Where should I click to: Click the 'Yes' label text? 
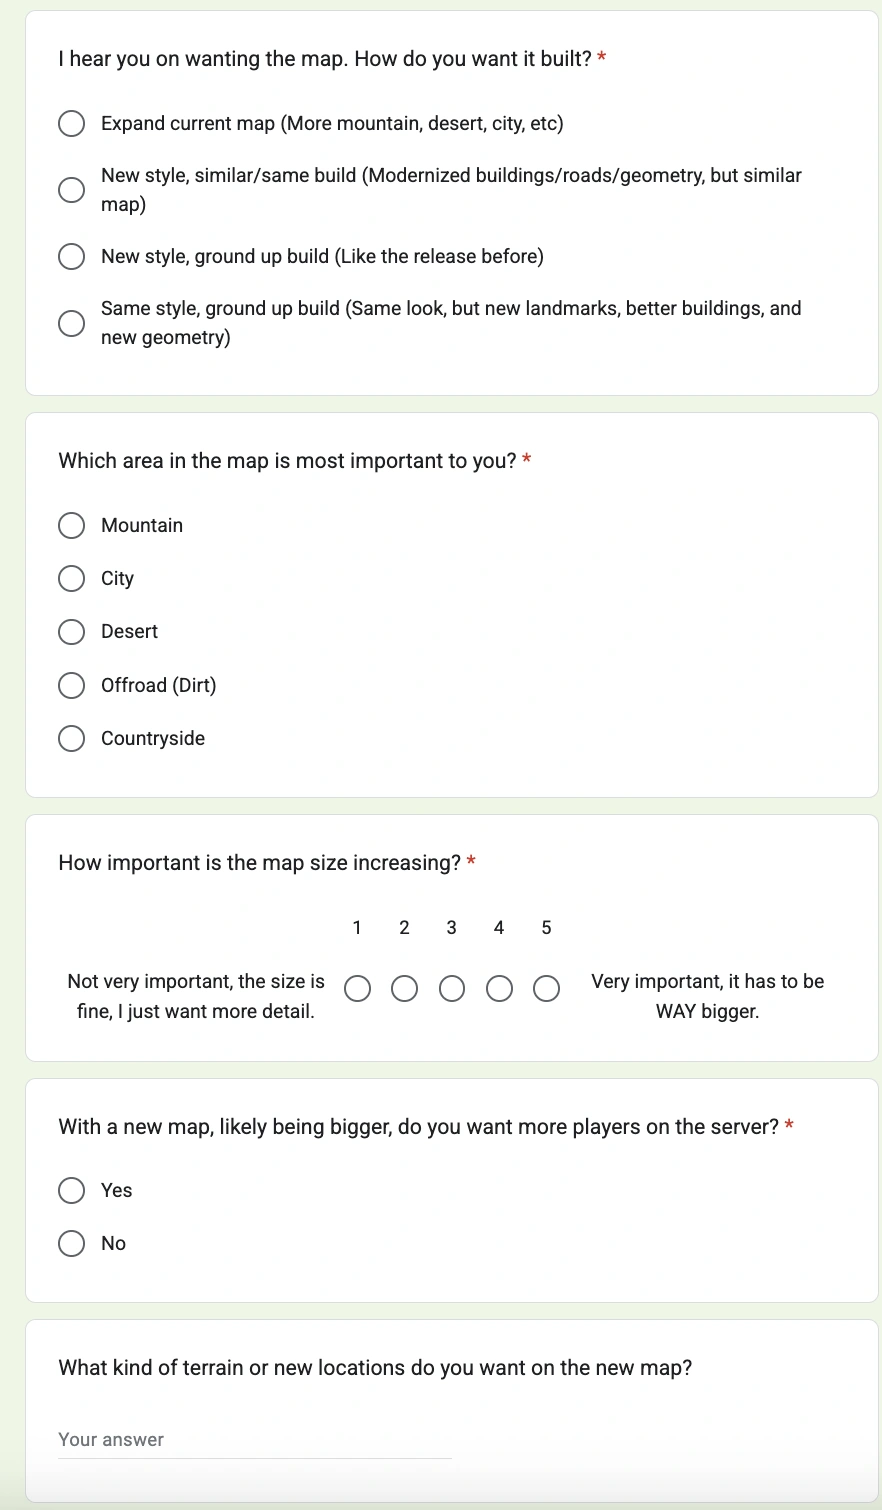(x=117, y=1190)
